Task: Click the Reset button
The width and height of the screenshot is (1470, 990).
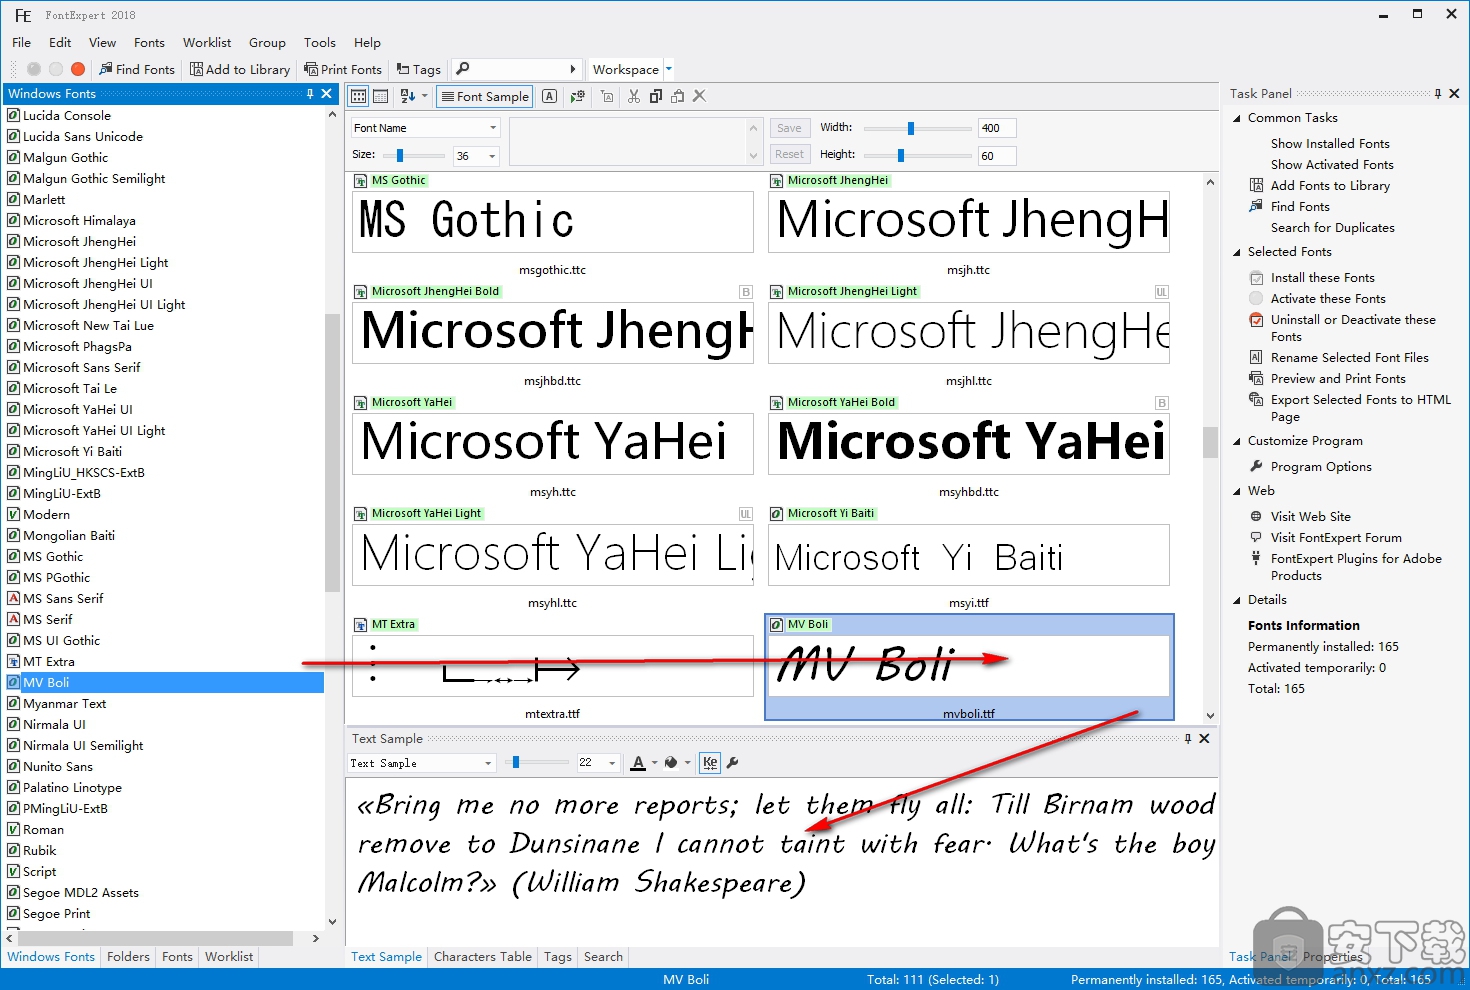Action: point(789,154)
